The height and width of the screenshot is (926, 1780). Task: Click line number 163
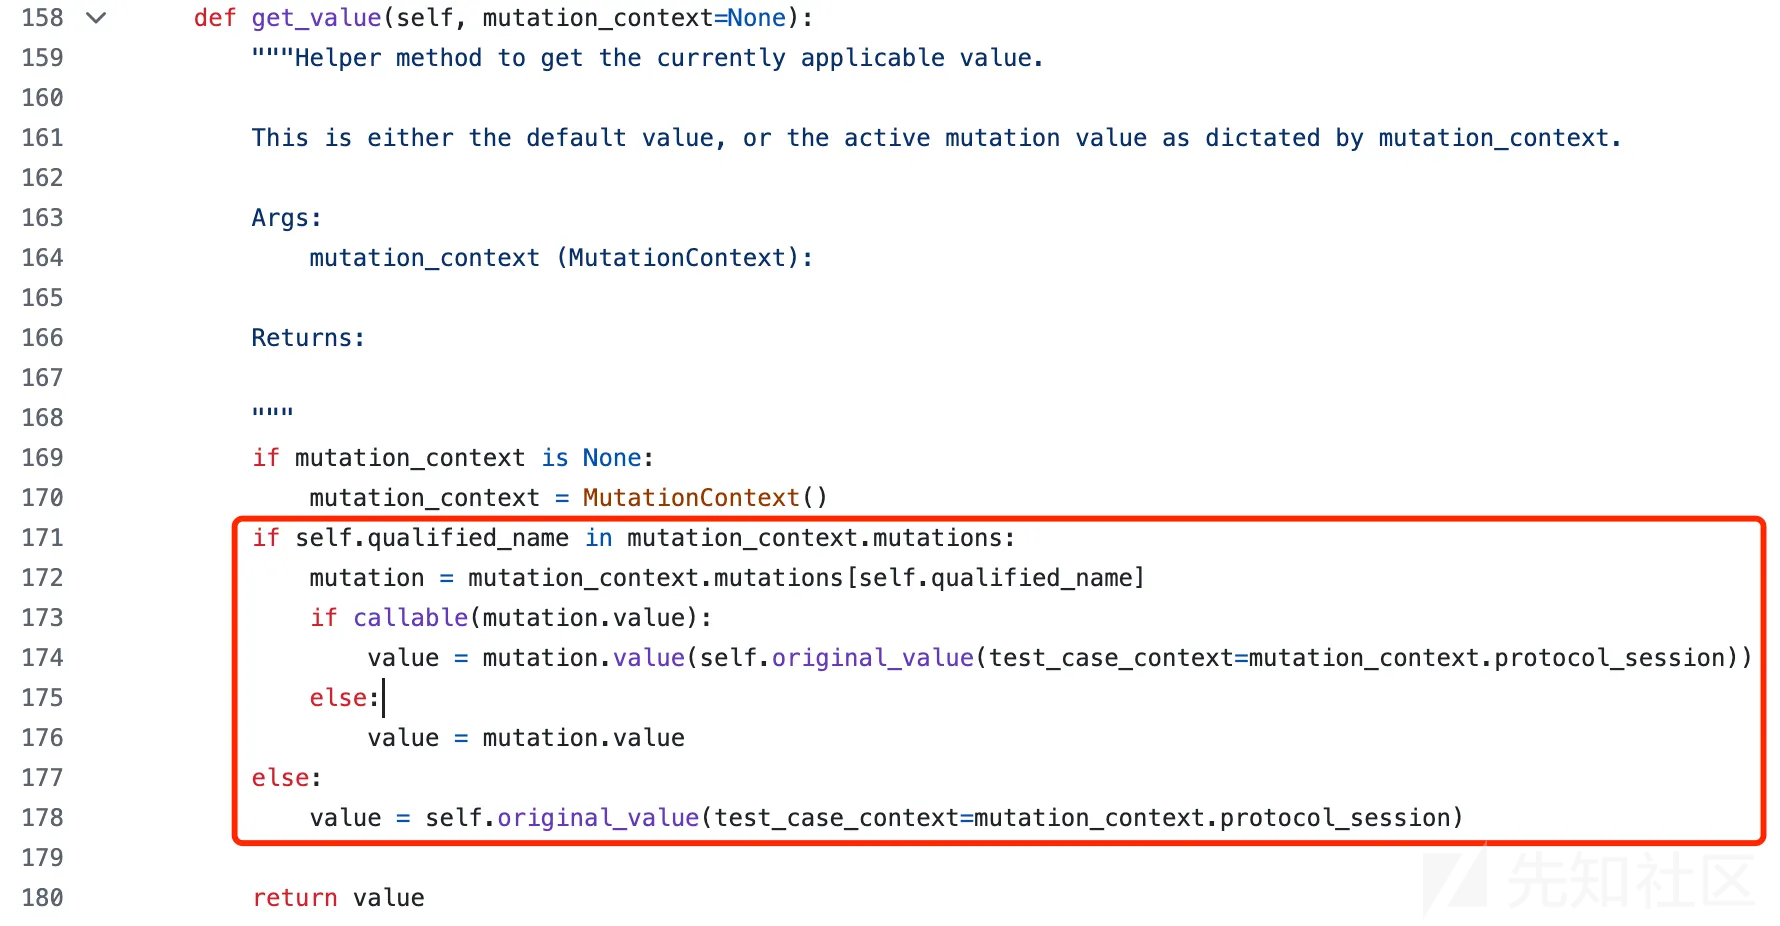42,218
